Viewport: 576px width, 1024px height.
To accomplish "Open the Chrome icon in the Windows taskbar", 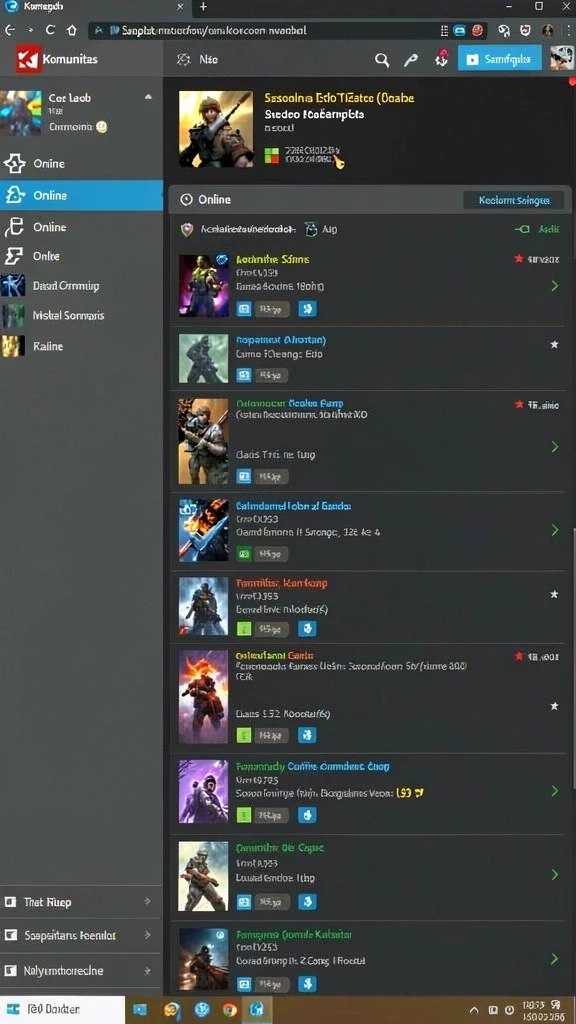I will point(229,1010).
